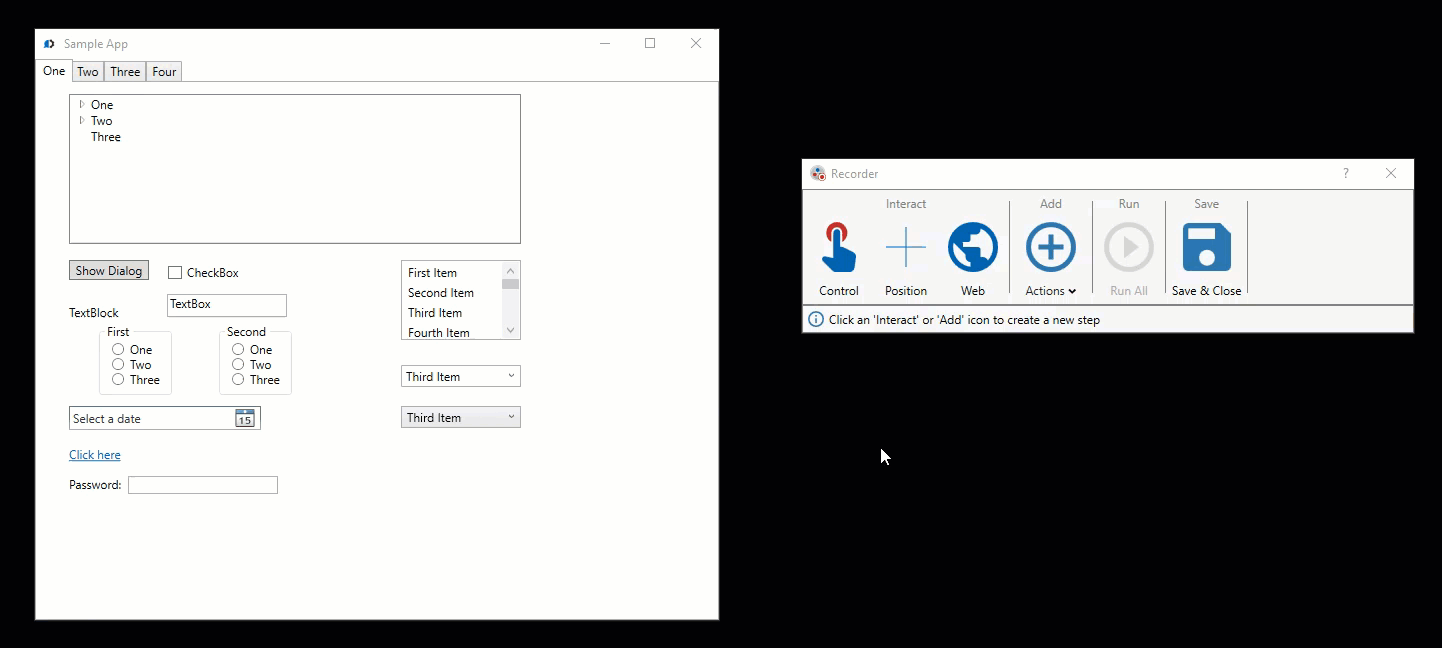
Task: Close the Recorder window
Action: 1391,173
